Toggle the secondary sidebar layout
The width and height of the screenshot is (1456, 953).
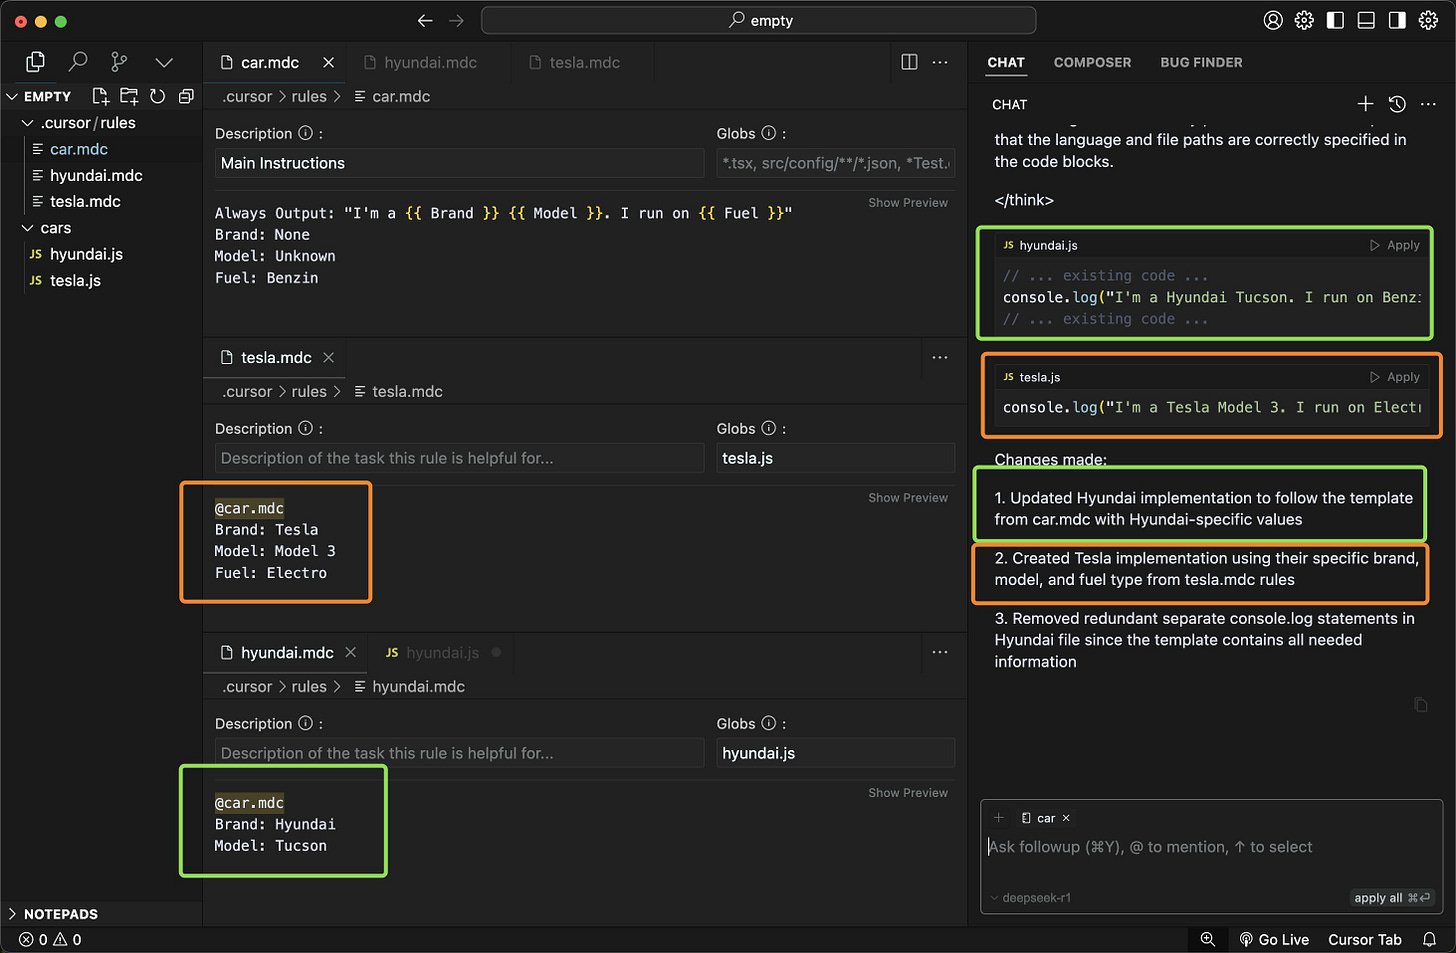(1397, 20)
